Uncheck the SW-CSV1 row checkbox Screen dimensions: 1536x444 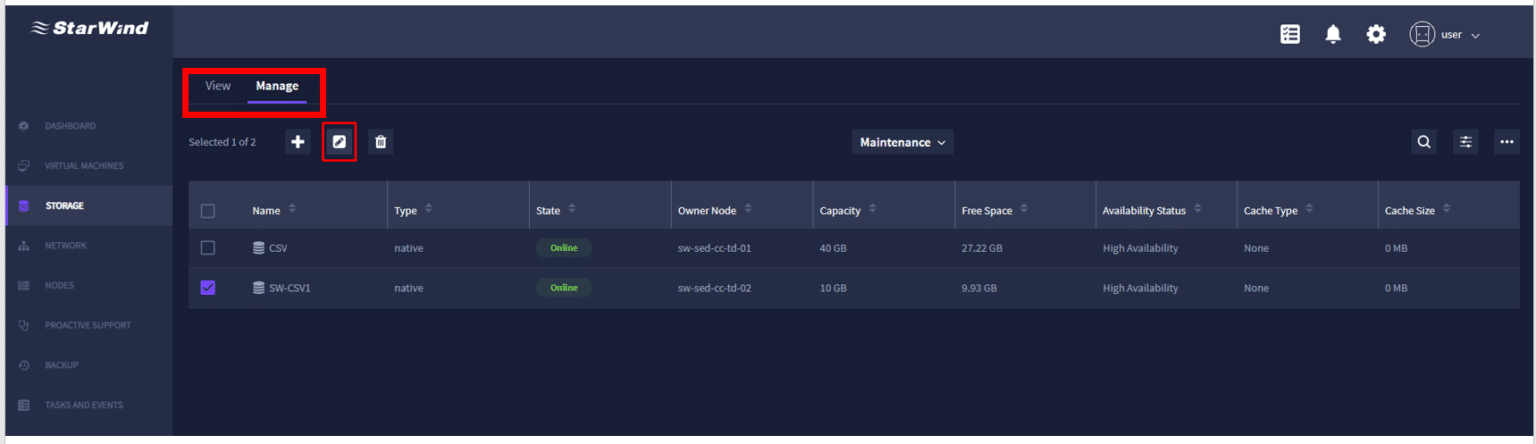tap(208, 288)
